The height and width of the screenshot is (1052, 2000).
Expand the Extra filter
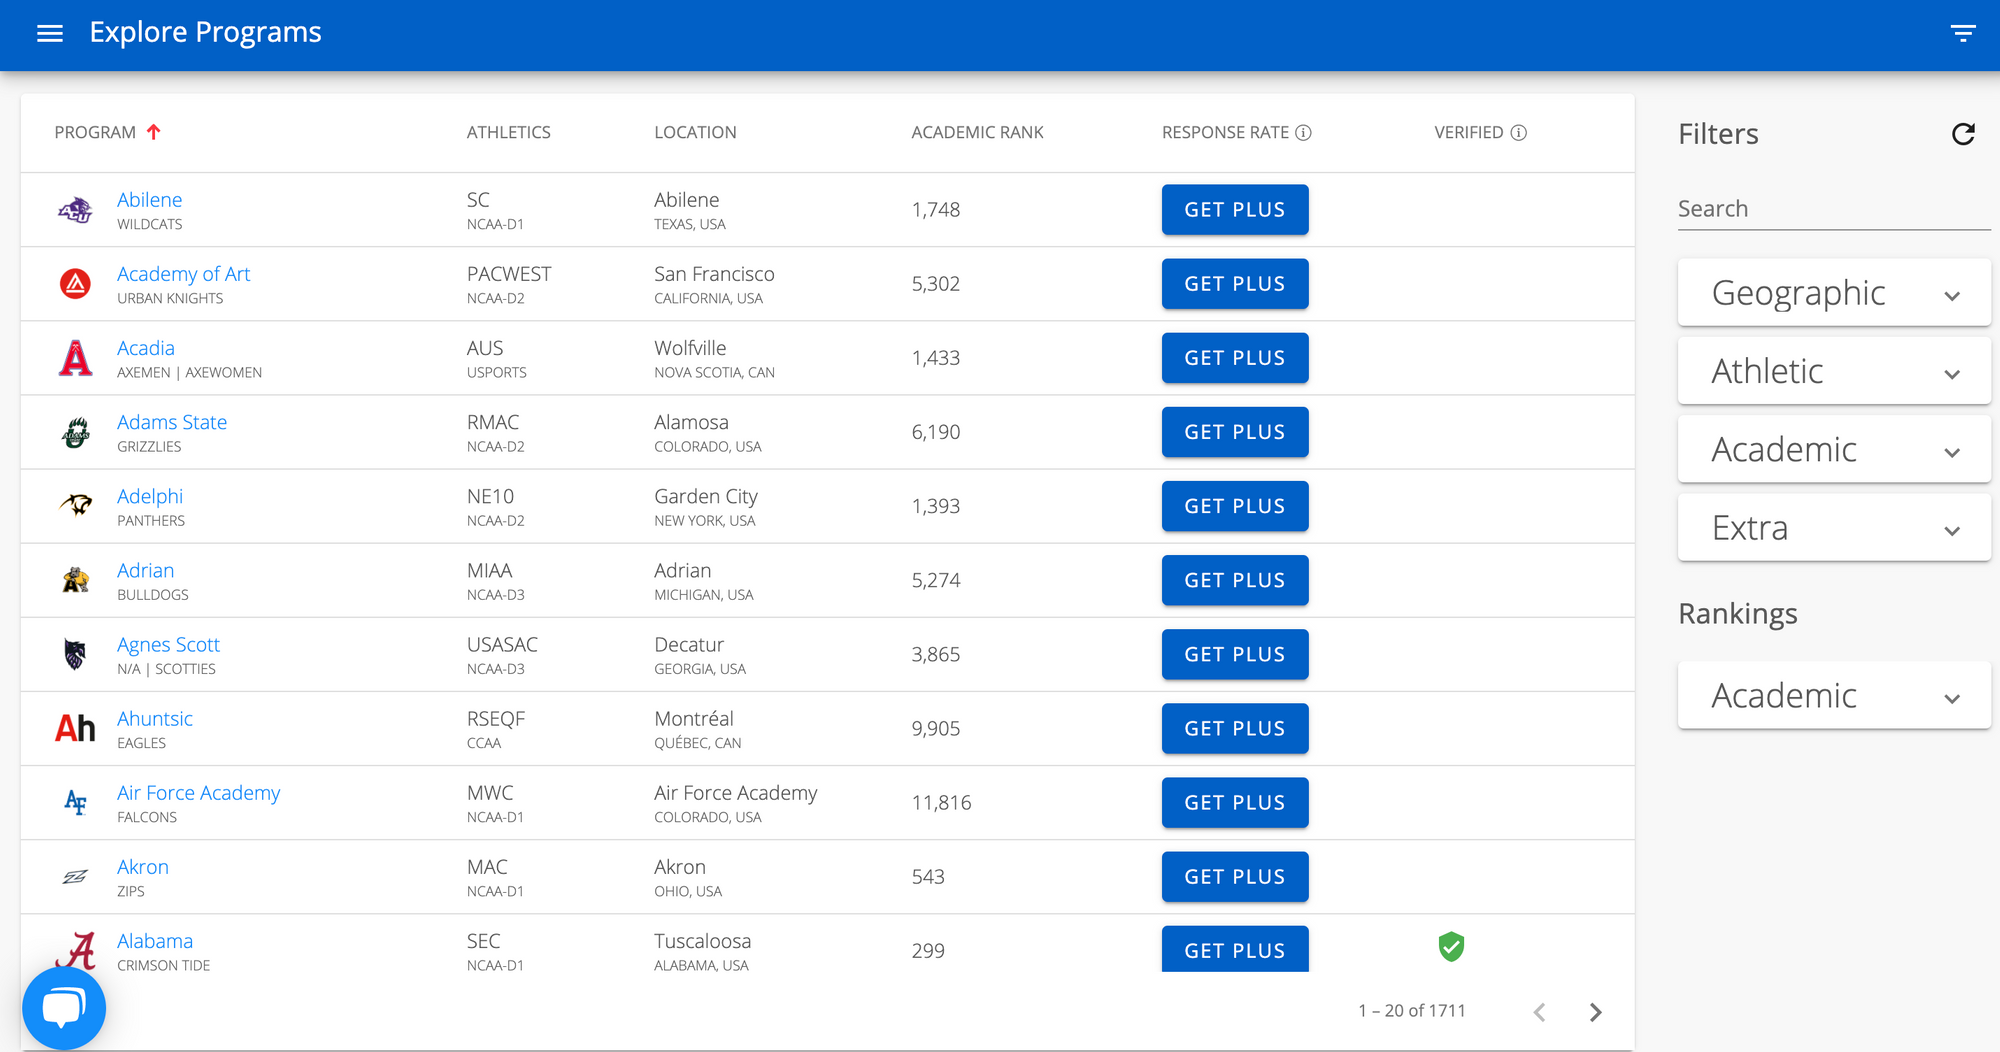click(x=1834, y=528)
